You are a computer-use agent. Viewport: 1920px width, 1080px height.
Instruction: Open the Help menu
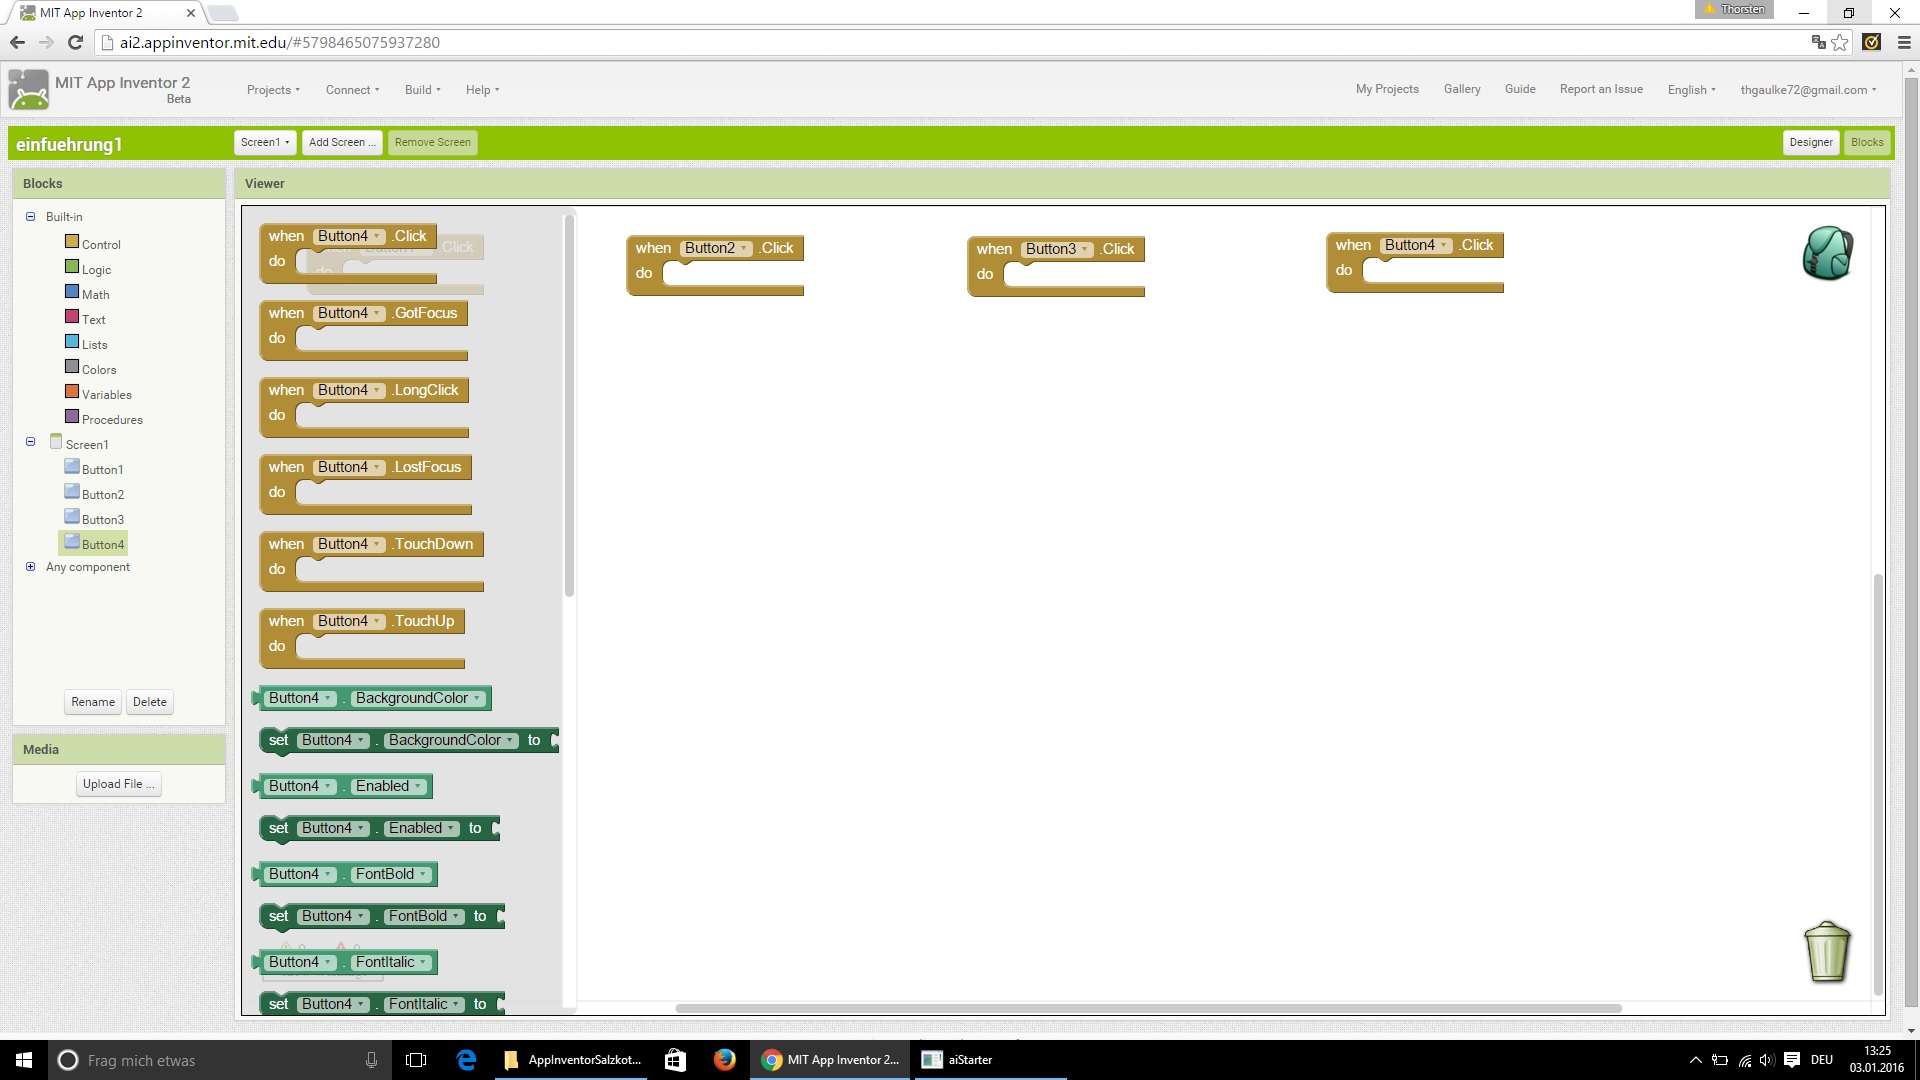(x=482, y=90)
